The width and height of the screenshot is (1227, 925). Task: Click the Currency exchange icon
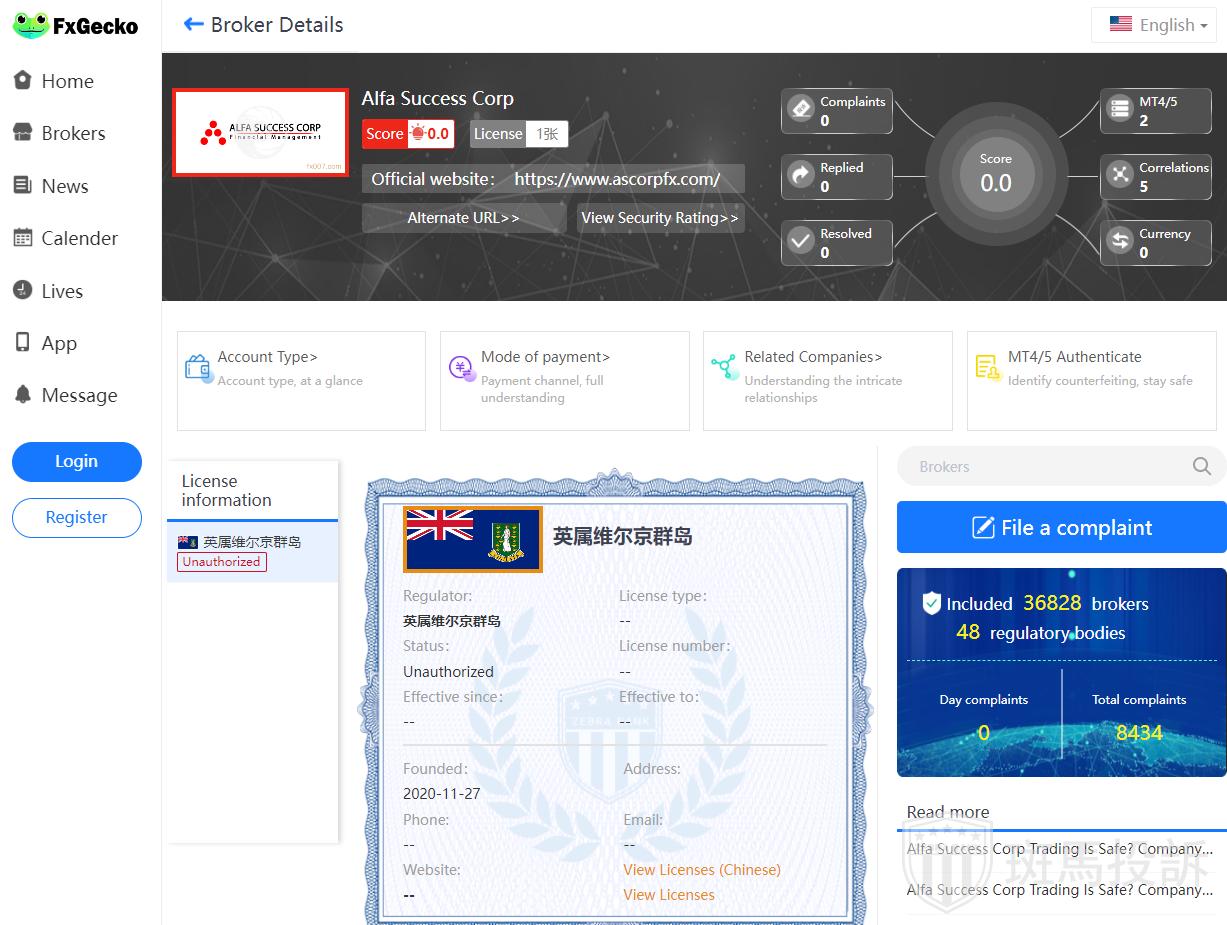tap(1119, 242)
